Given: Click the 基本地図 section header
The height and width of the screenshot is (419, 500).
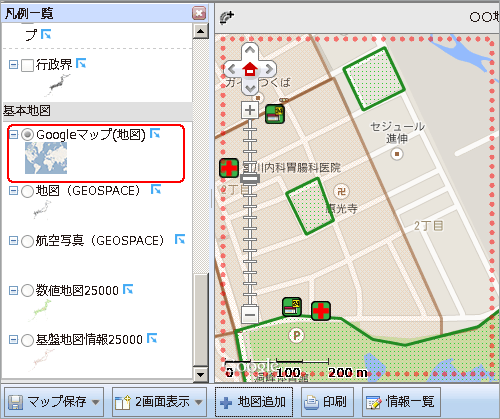Looking at the screenshot, I should 97,111.
